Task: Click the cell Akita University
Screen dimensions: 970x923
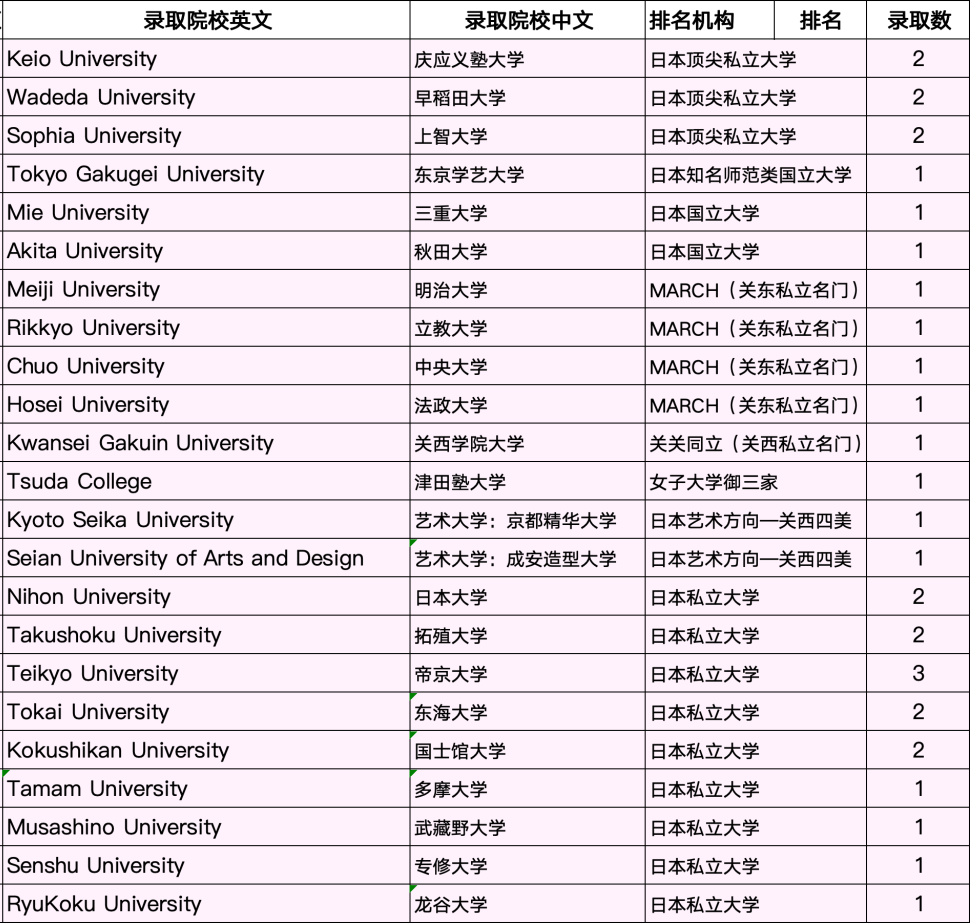Action: click(206, 251)
